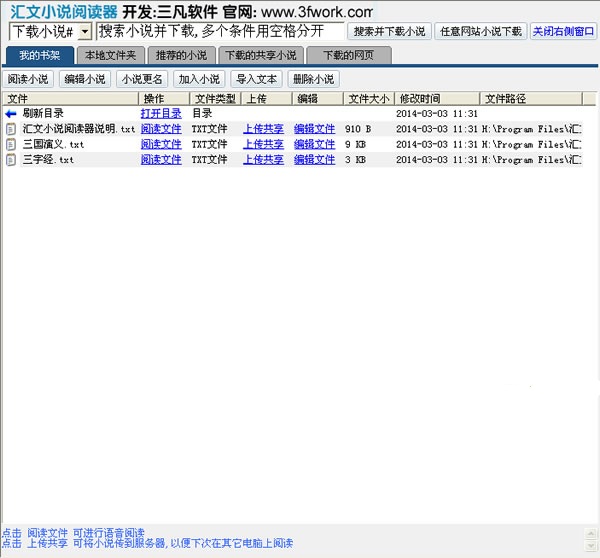This screenshot has width=600, height=558.
Task: Click the 编辑小说 toolbar button
Action: (85, 79)
